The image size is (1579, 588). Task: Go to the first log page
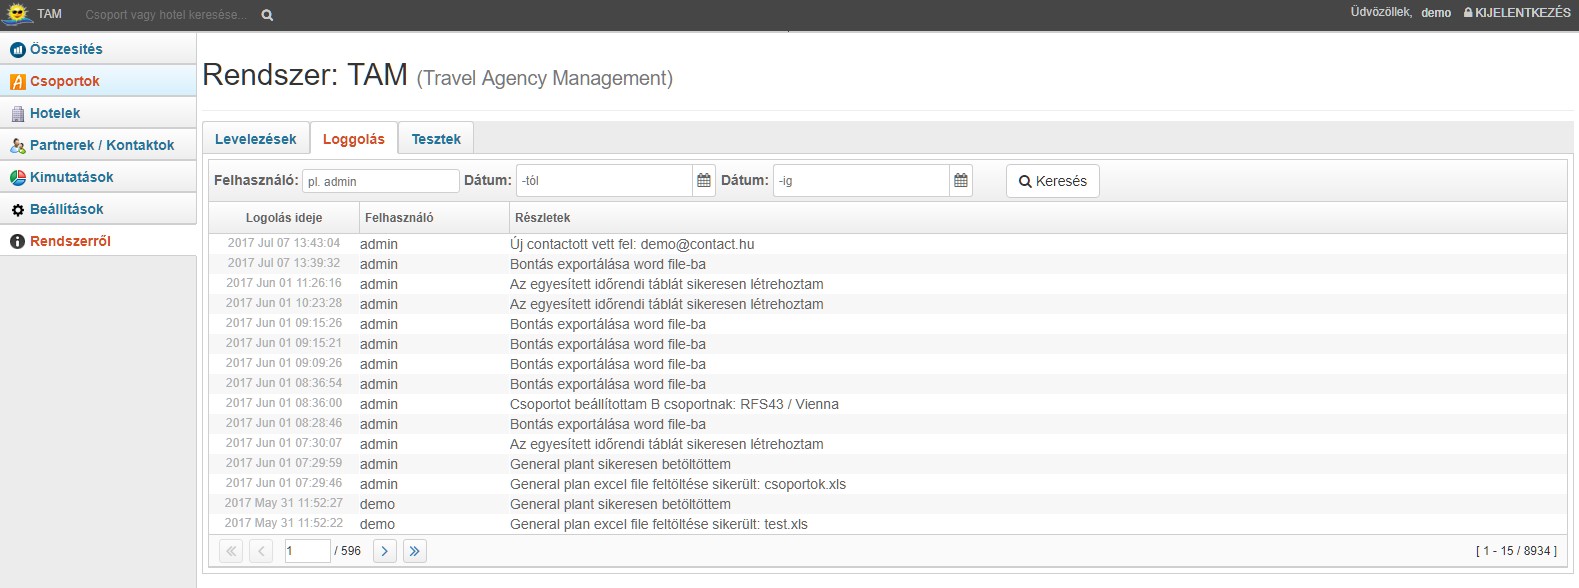point(231,551)
